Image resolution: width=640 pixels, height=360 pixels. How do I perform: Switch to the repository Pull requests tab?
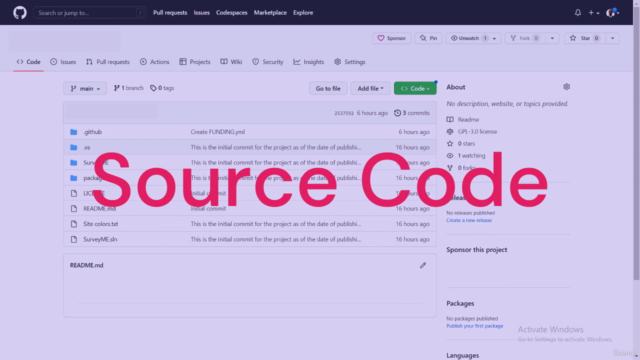[108, 62]
